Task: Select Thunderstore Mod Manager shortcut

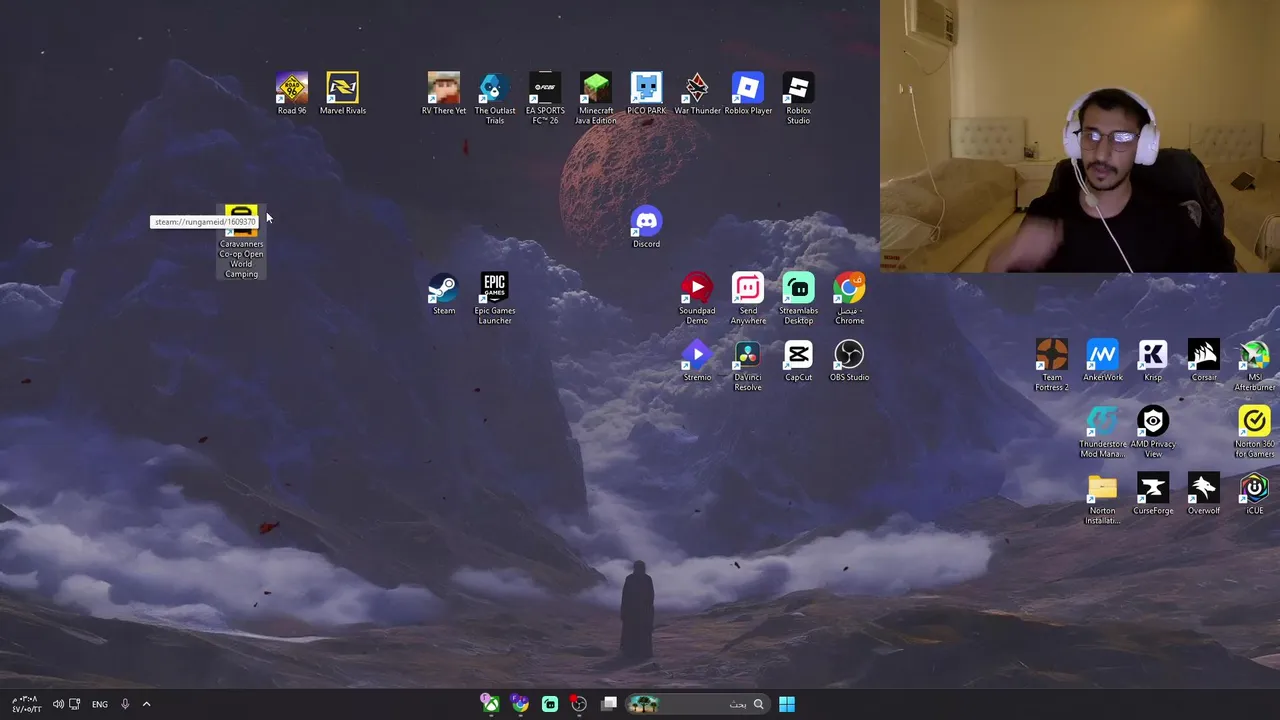Action: 1102,432
